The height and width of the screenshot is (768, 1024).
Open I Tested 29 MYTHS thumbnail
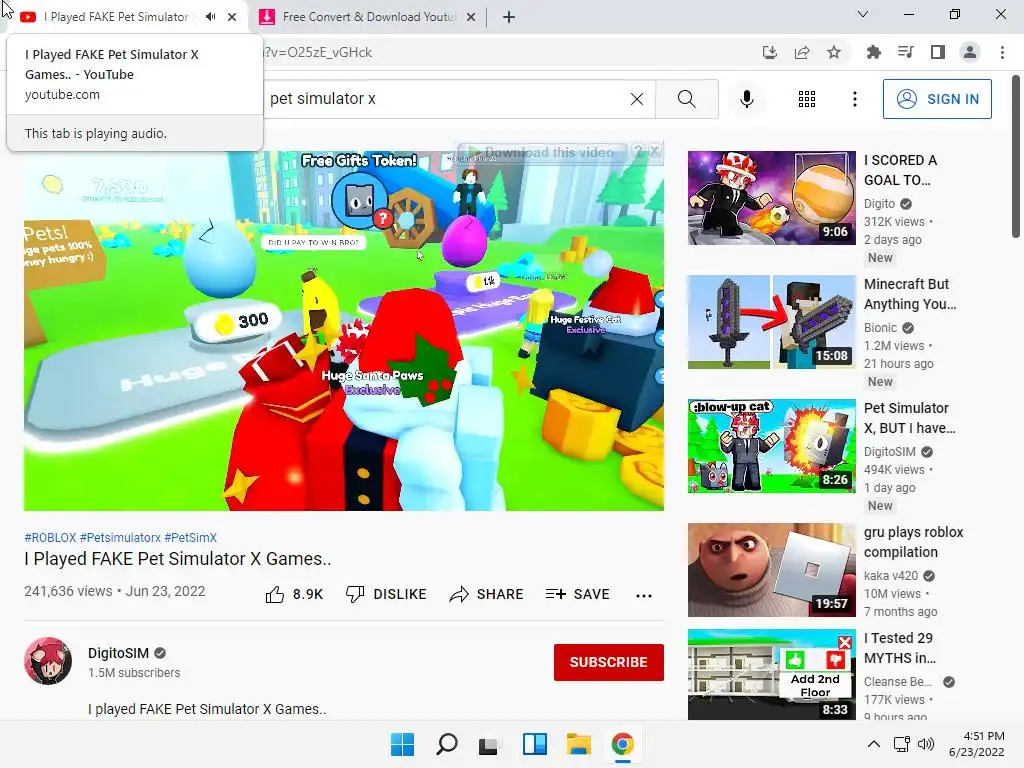click(x=771, y=675)
